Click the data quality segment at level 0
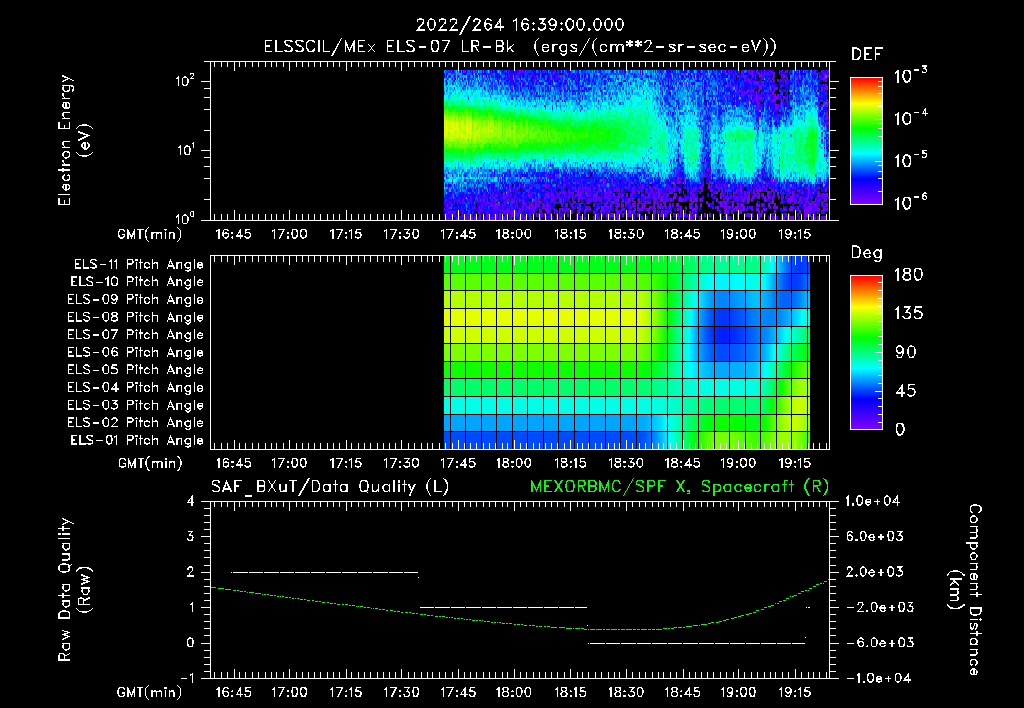 (696, 643)
